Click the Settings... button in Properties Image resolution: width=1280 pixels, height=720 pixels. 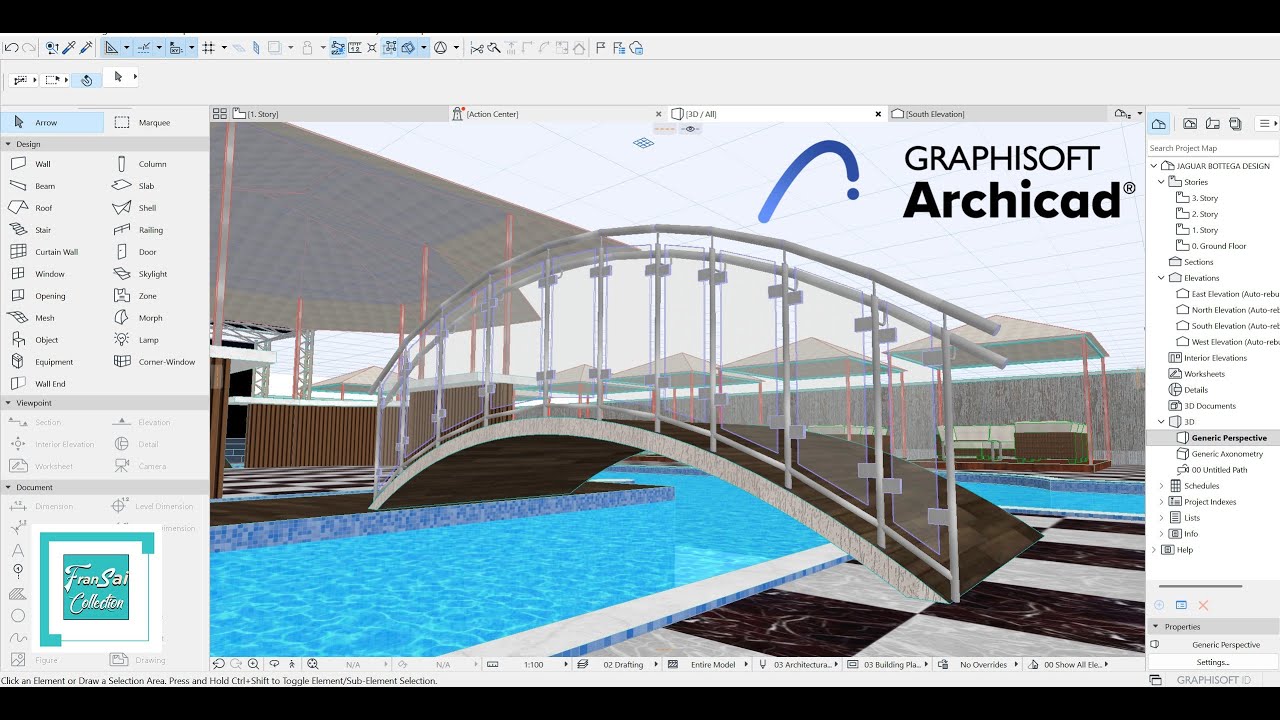pyautogui.click(x=1213, y=662)
